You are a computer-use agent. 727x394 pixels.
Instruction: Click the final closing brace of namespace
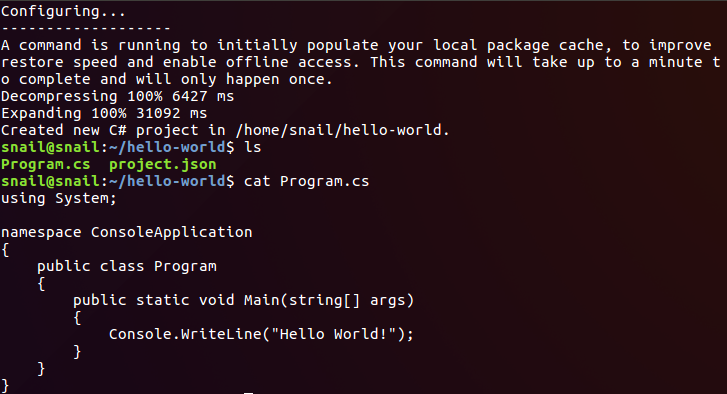5,385
